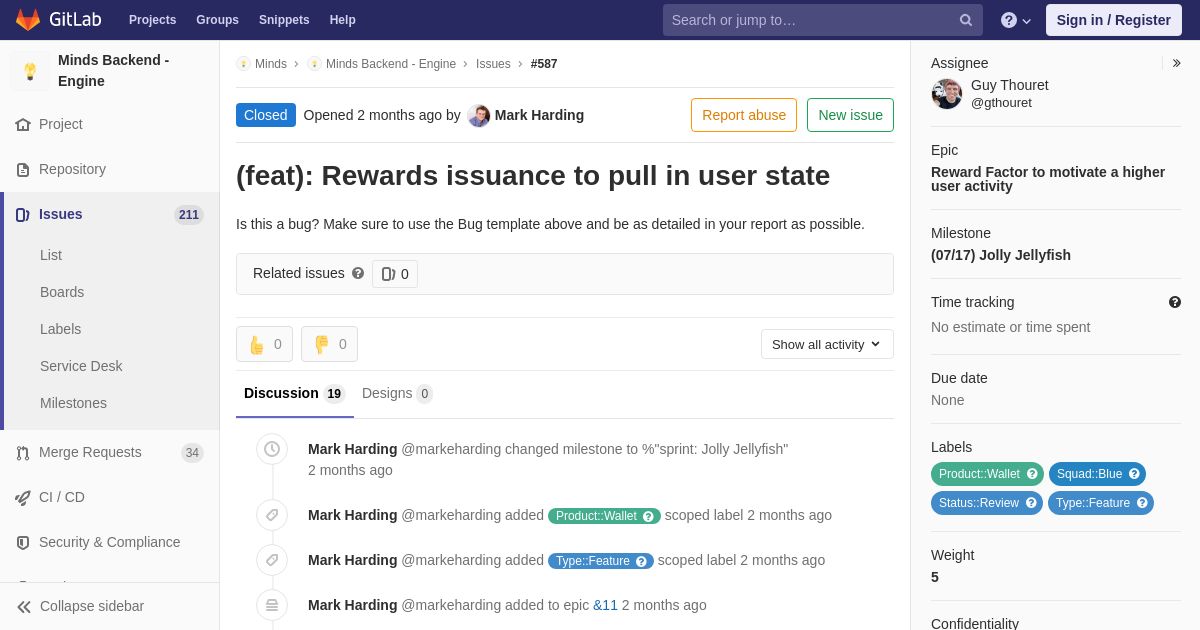The height and width of the screenshot is (630, 1200).
Task: Click the Collapse sidebar double-chevron icon
Action: [24, 607]
